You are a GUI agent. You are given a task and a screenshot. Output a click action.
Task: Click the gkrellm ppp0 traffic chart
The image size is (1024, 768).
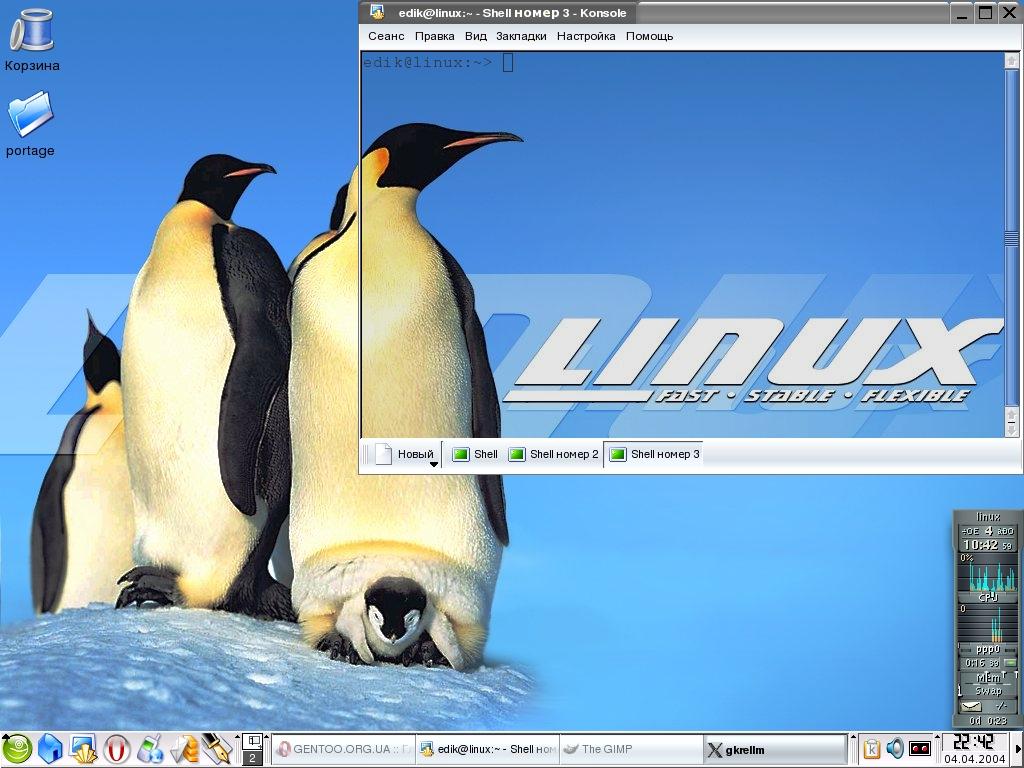(988, 623)
